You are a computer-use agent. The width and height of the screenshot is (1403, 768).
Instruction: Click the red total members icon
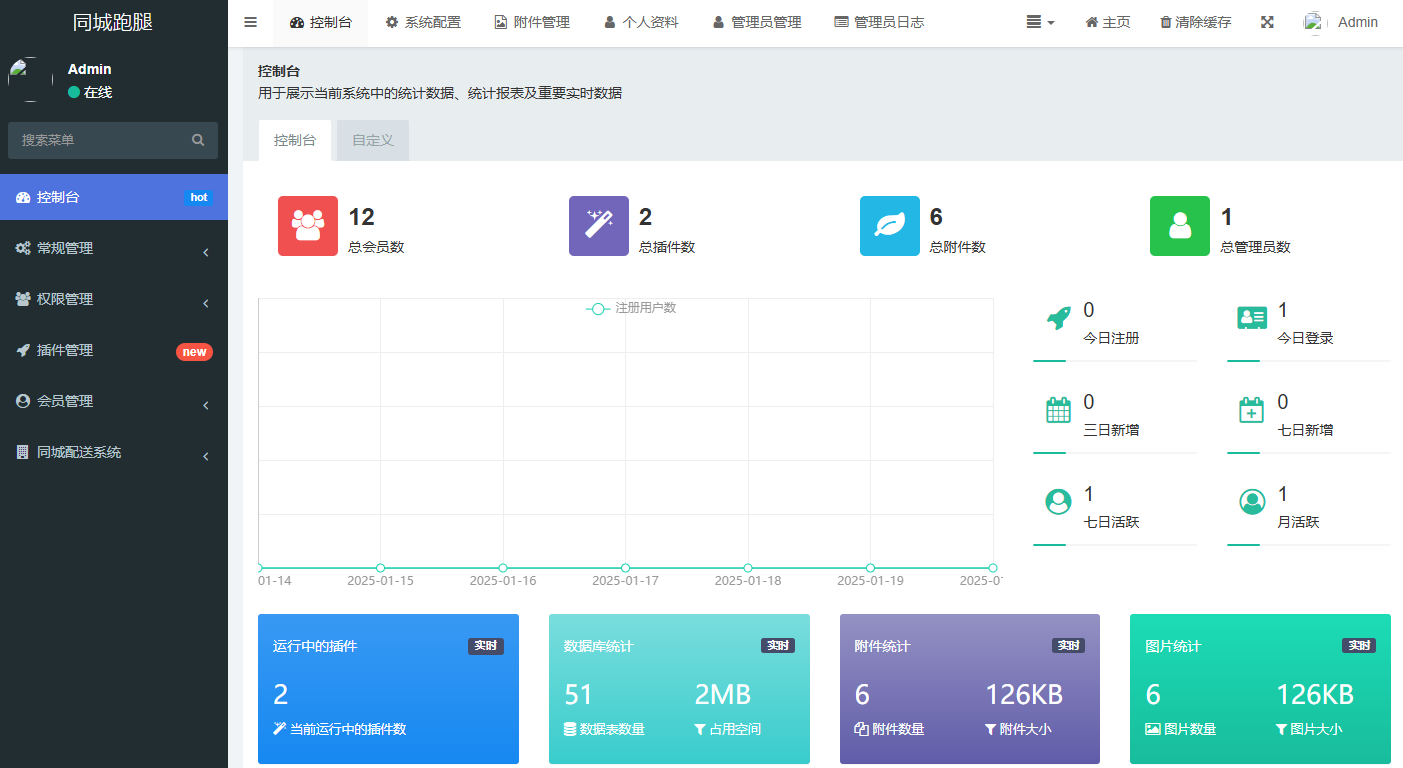click(x=308, y=226)
